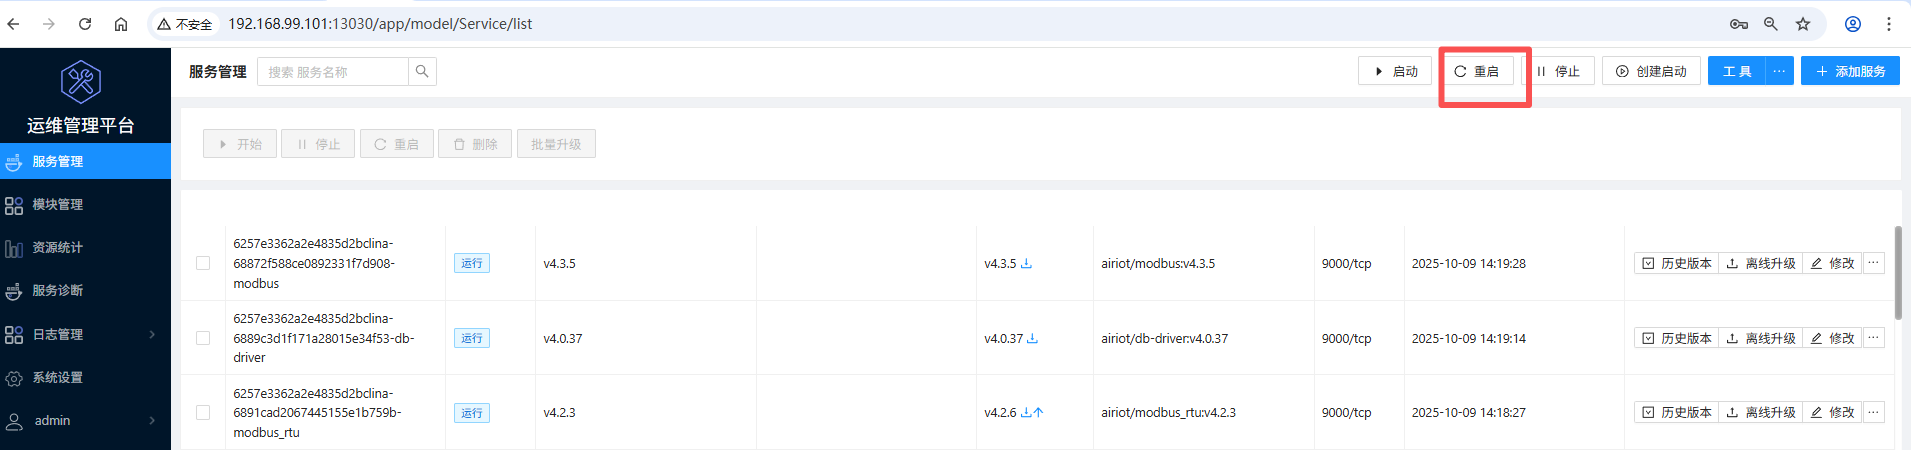Expand the admin user menu
1911x450 pixels.
click(152, 420)
